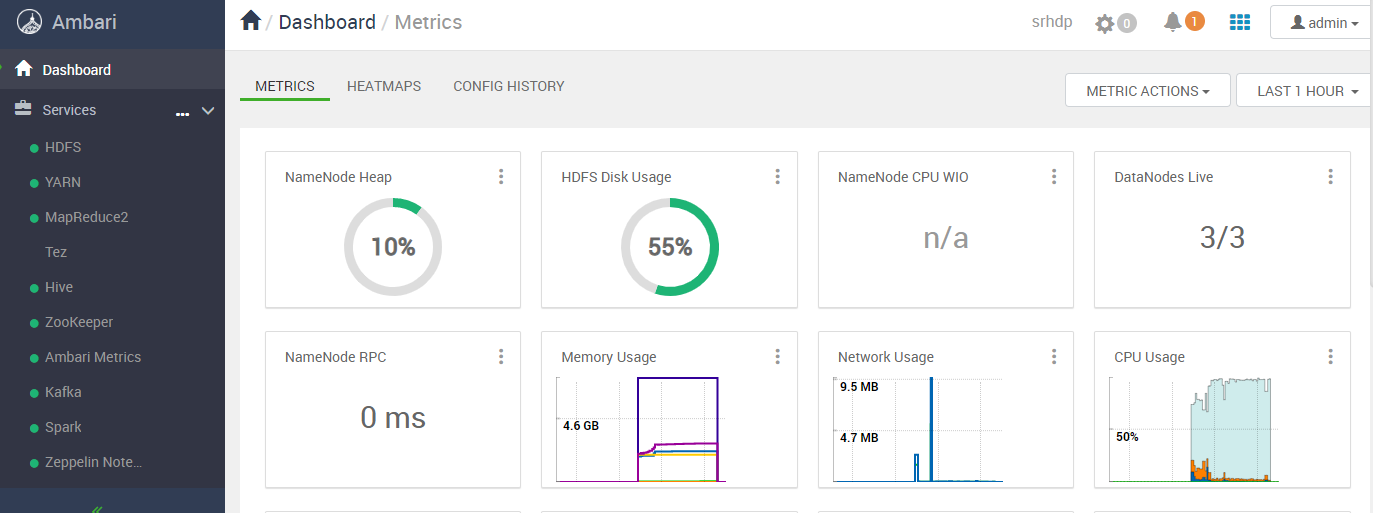Click the CPU Usage graph
Image resolution: width=1373 pixels, height=513 pixels.
pyautogui.click(x=1194, y=430)
